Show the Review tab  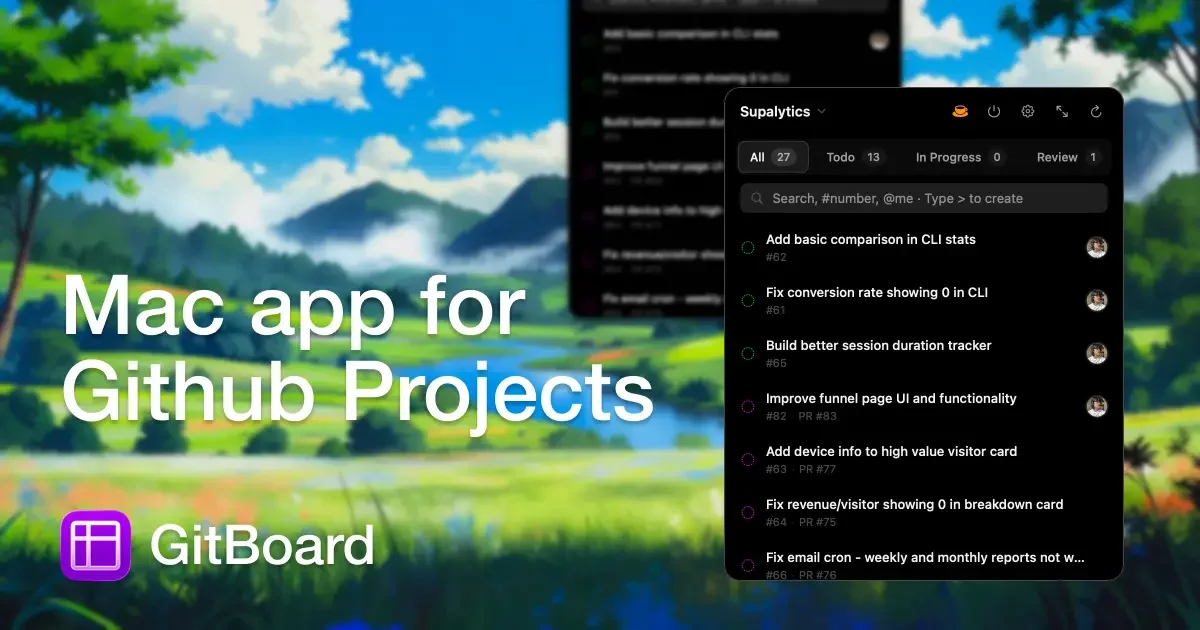click(x=1067, y=157)
